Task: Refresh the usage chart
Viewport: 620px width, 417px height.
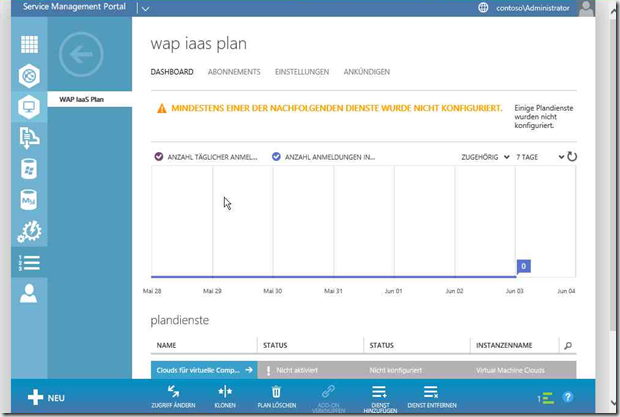Action: tap(572, 157)
